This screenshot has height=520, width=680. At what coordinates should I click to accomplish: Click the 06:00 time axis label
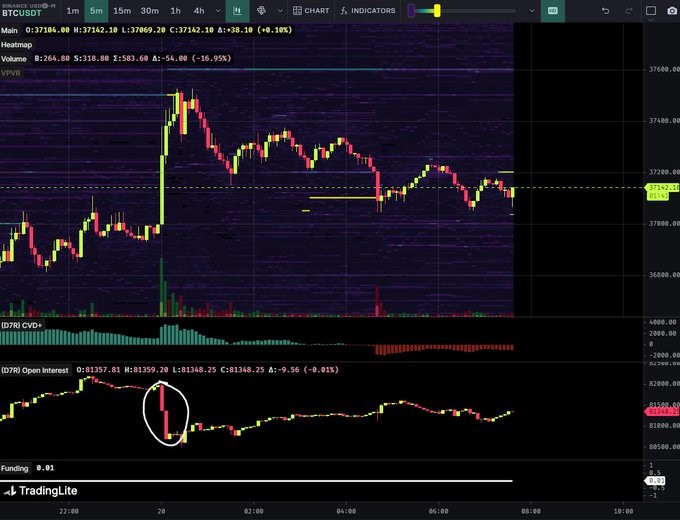(x=438, y=511)
